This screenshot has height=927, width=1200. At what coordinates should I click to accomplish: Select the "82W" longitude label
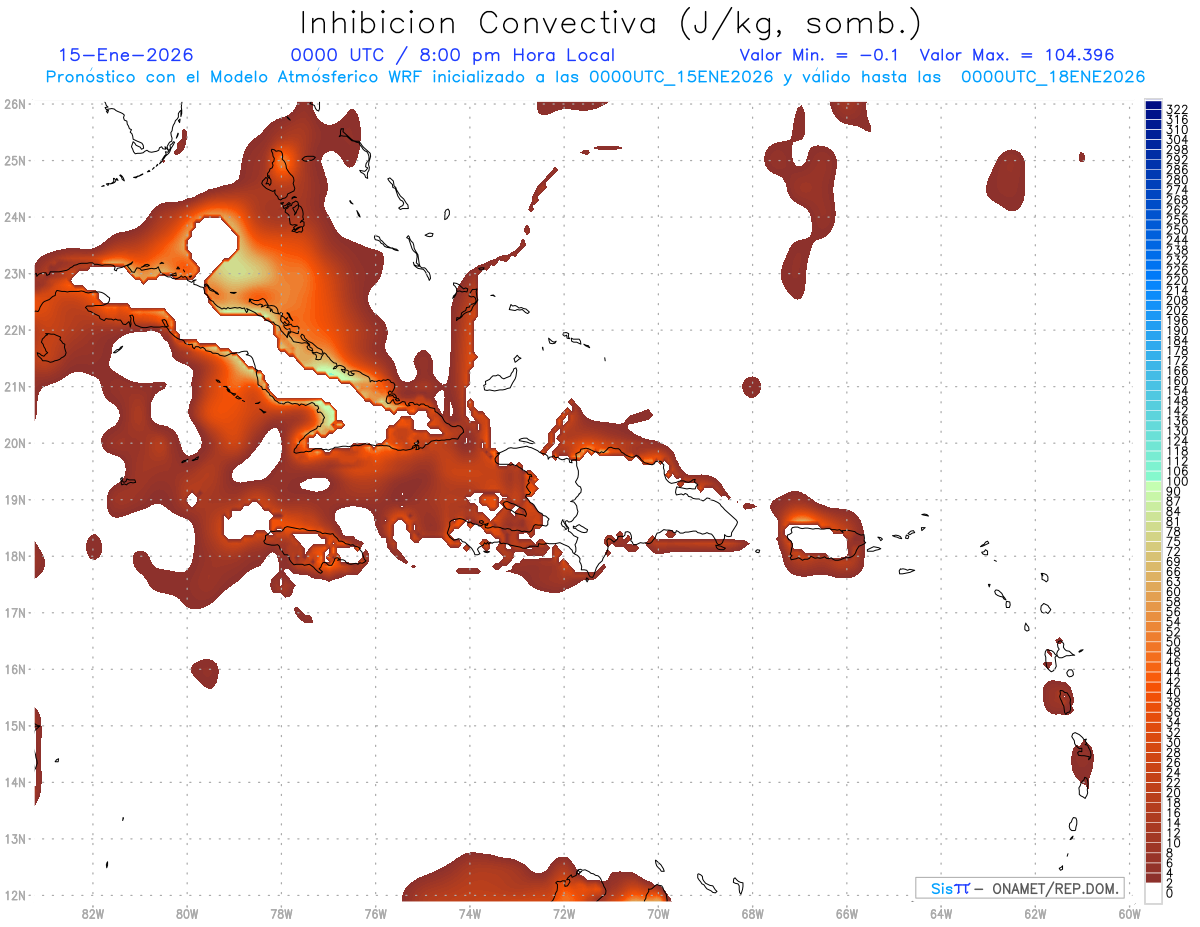coord(93,914)
